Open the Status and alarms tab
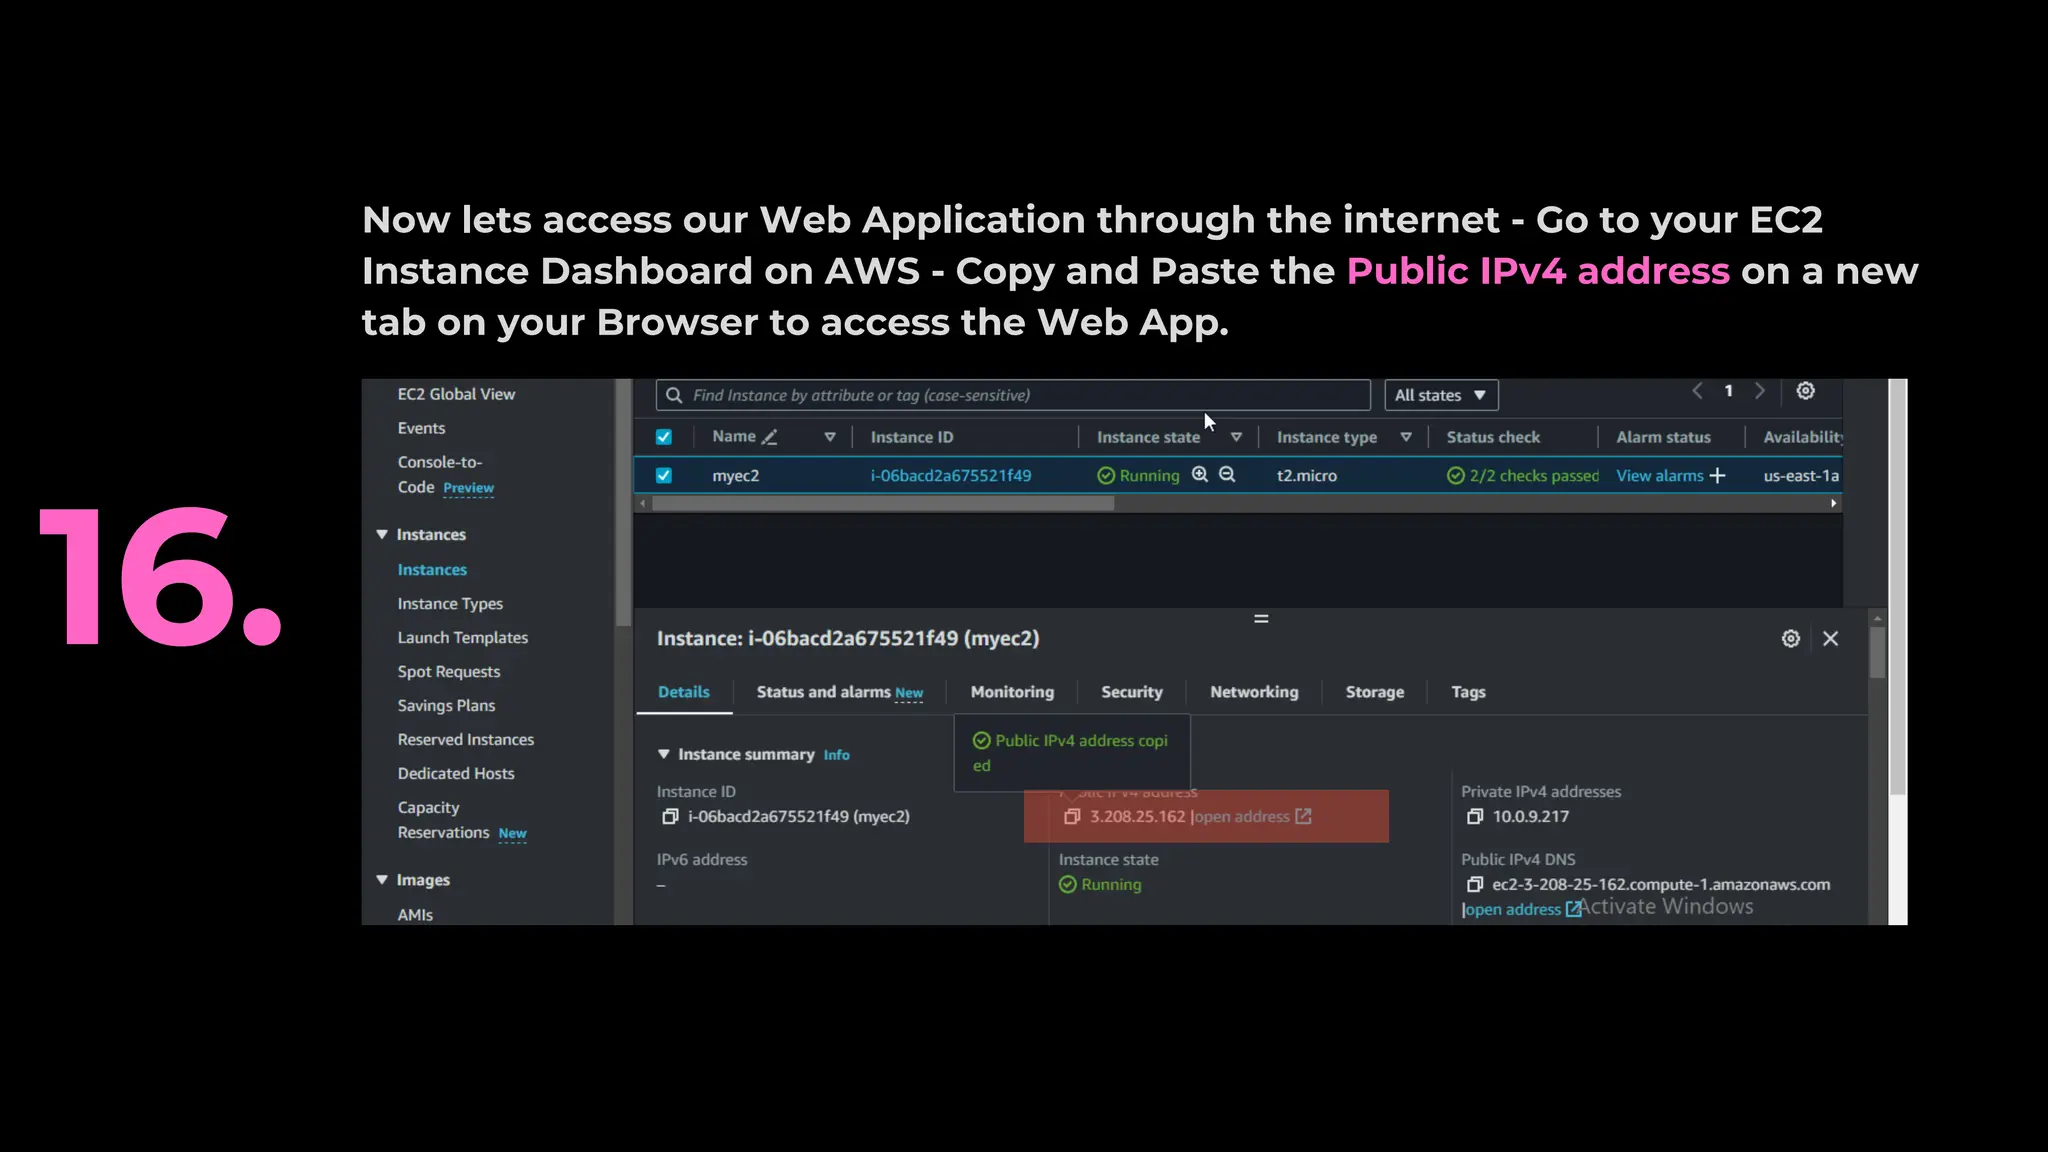The height and width of the screenshot is (1152, 2048). pos(840,692)
